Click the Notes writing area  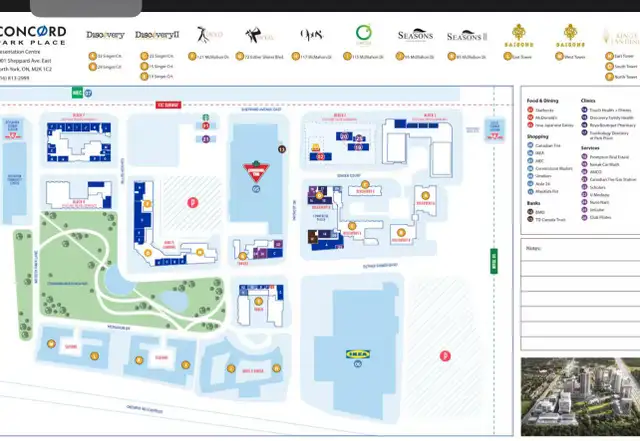click(x=578, y=300)
